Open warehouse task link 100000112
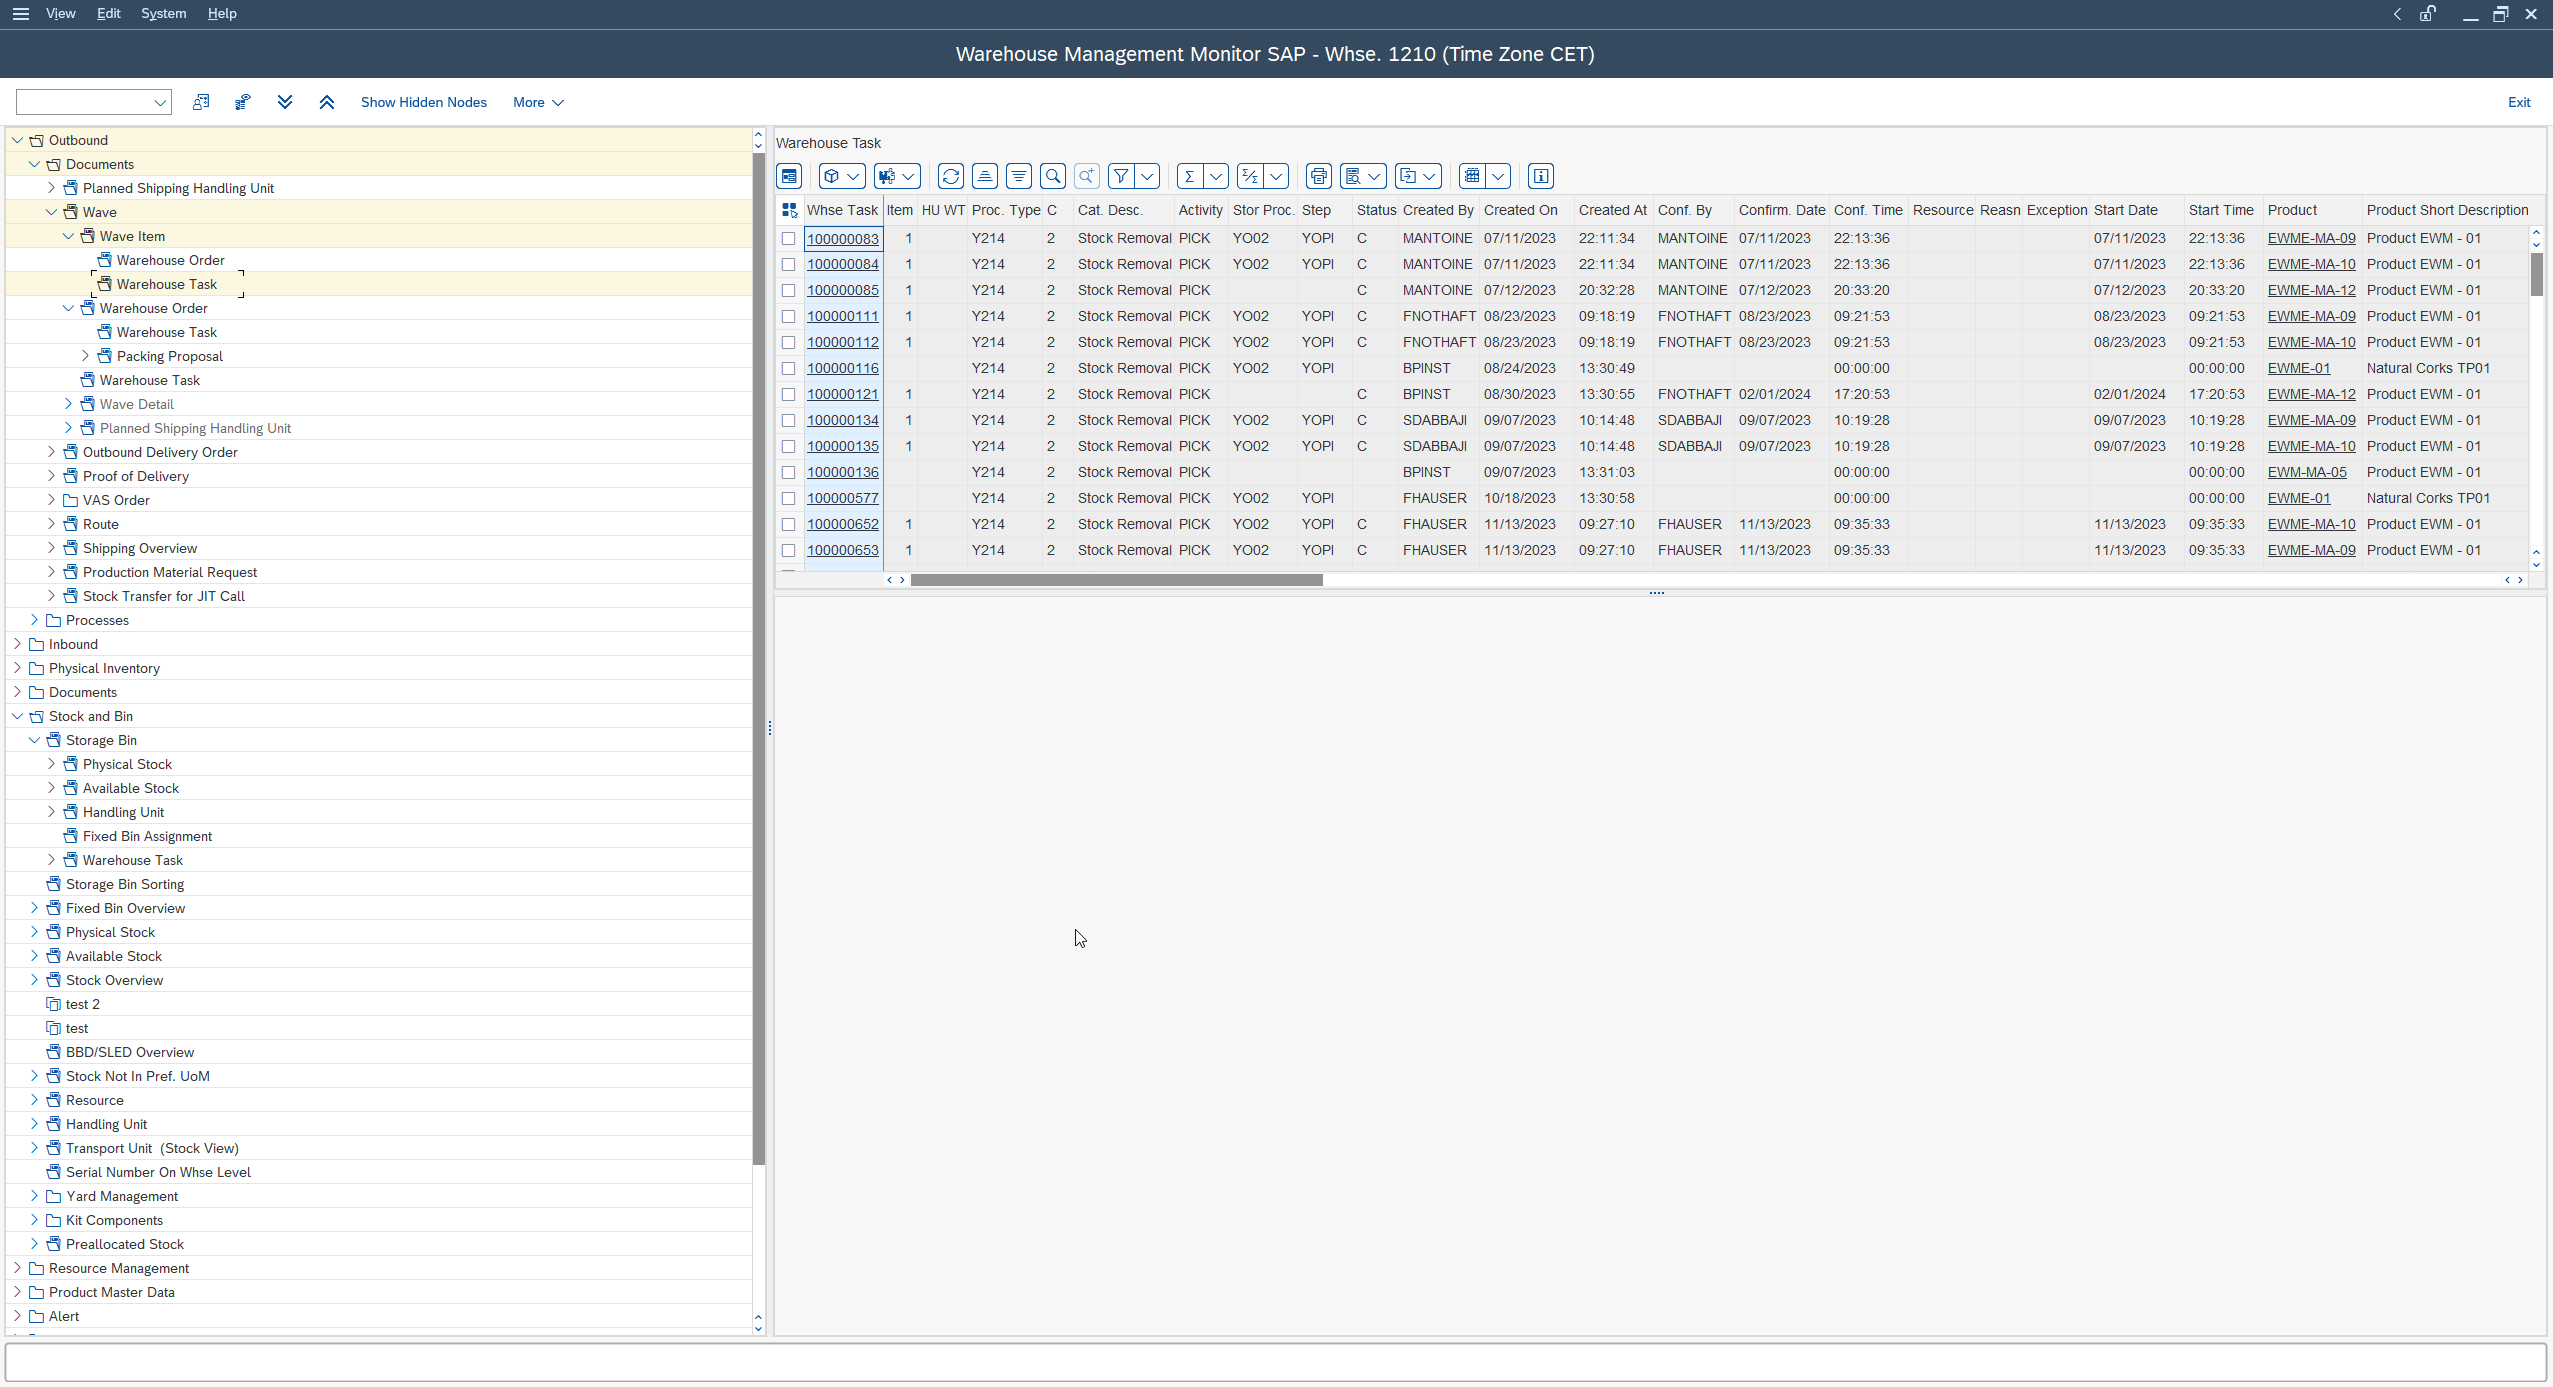This screenshot has width=2553, height=1387. coord(843,342)
